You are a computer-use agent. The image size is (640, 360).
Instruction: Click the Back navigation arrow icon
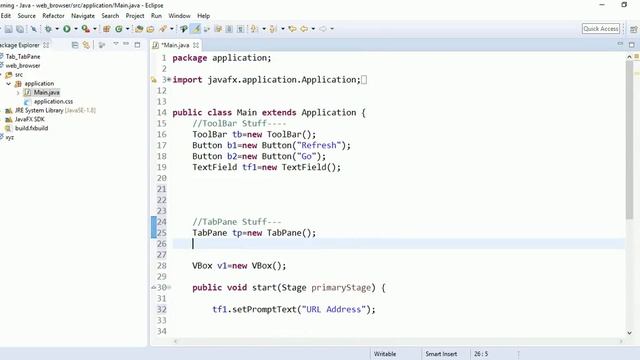(304, 29)
